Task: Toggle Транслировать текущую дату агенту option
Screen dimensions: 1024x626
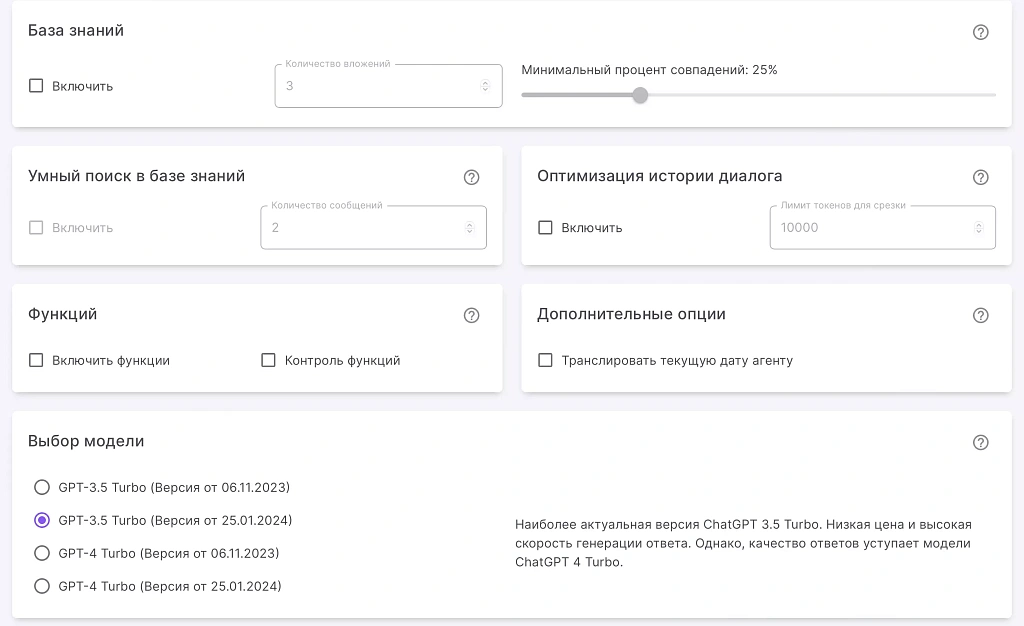Action: [x=545, y=361]
